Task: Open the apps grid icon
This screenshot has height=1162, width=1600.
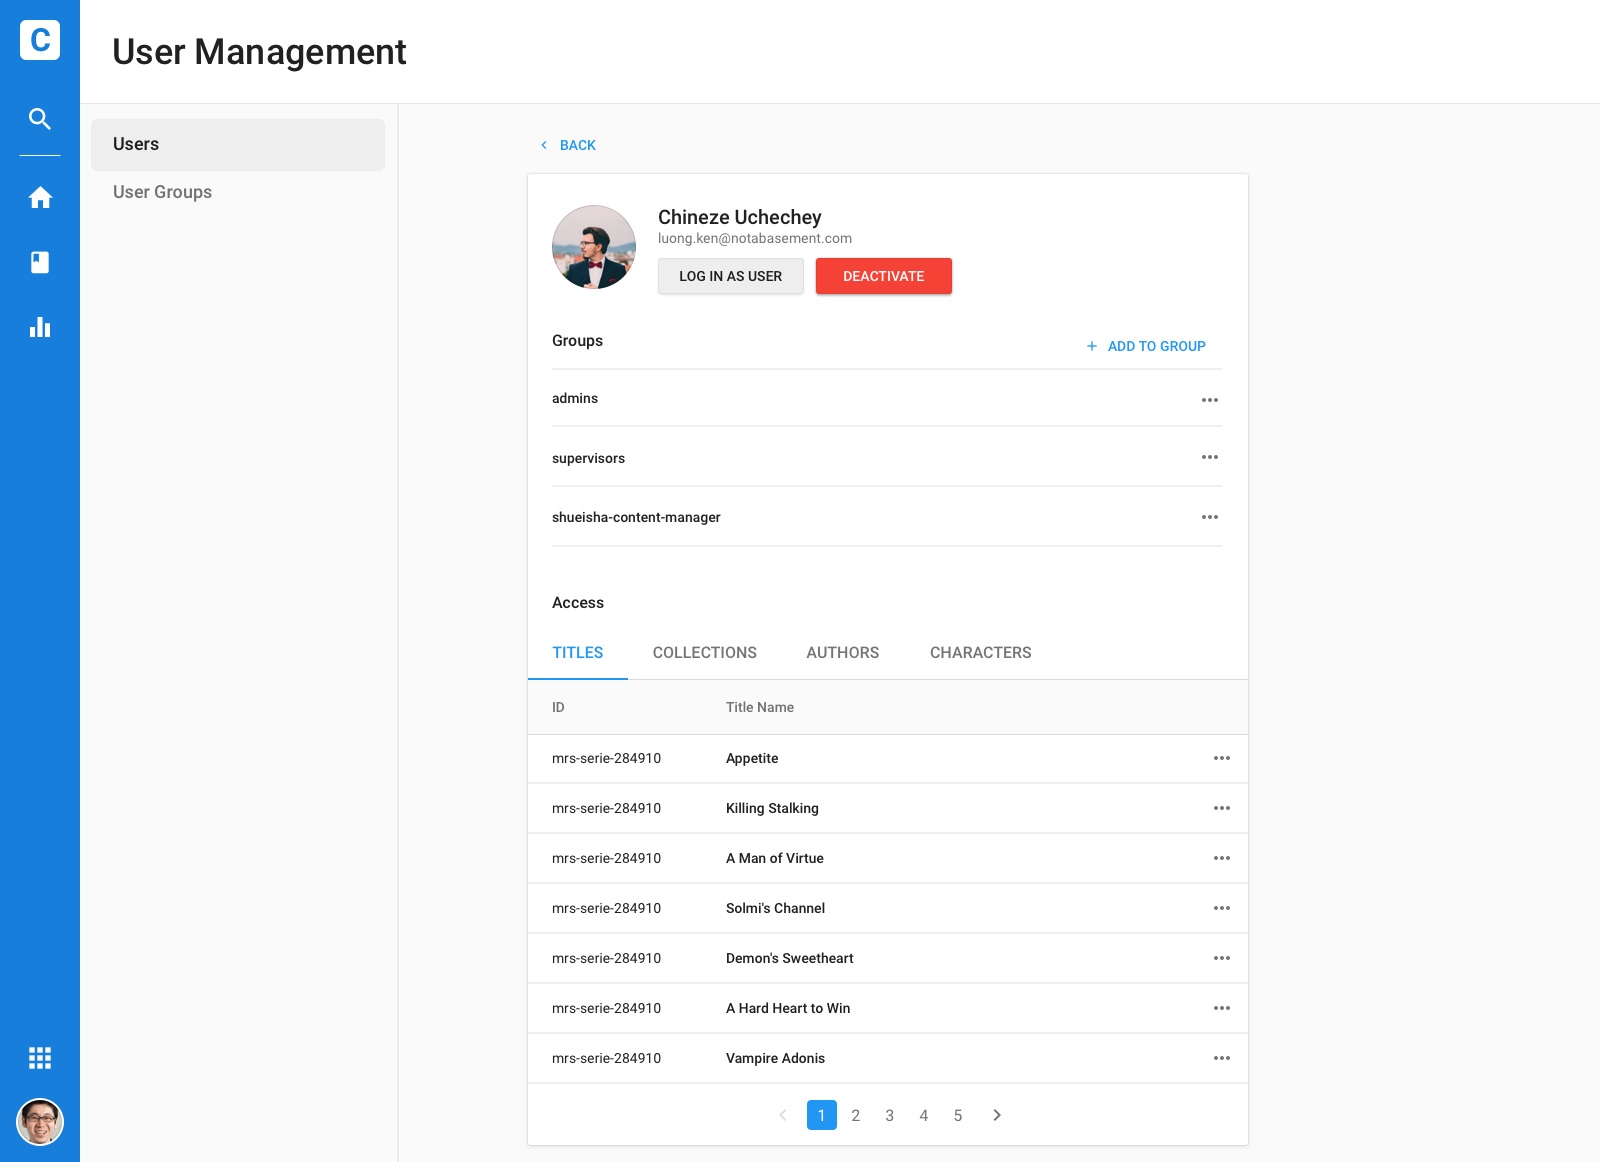Action: 40,1058
